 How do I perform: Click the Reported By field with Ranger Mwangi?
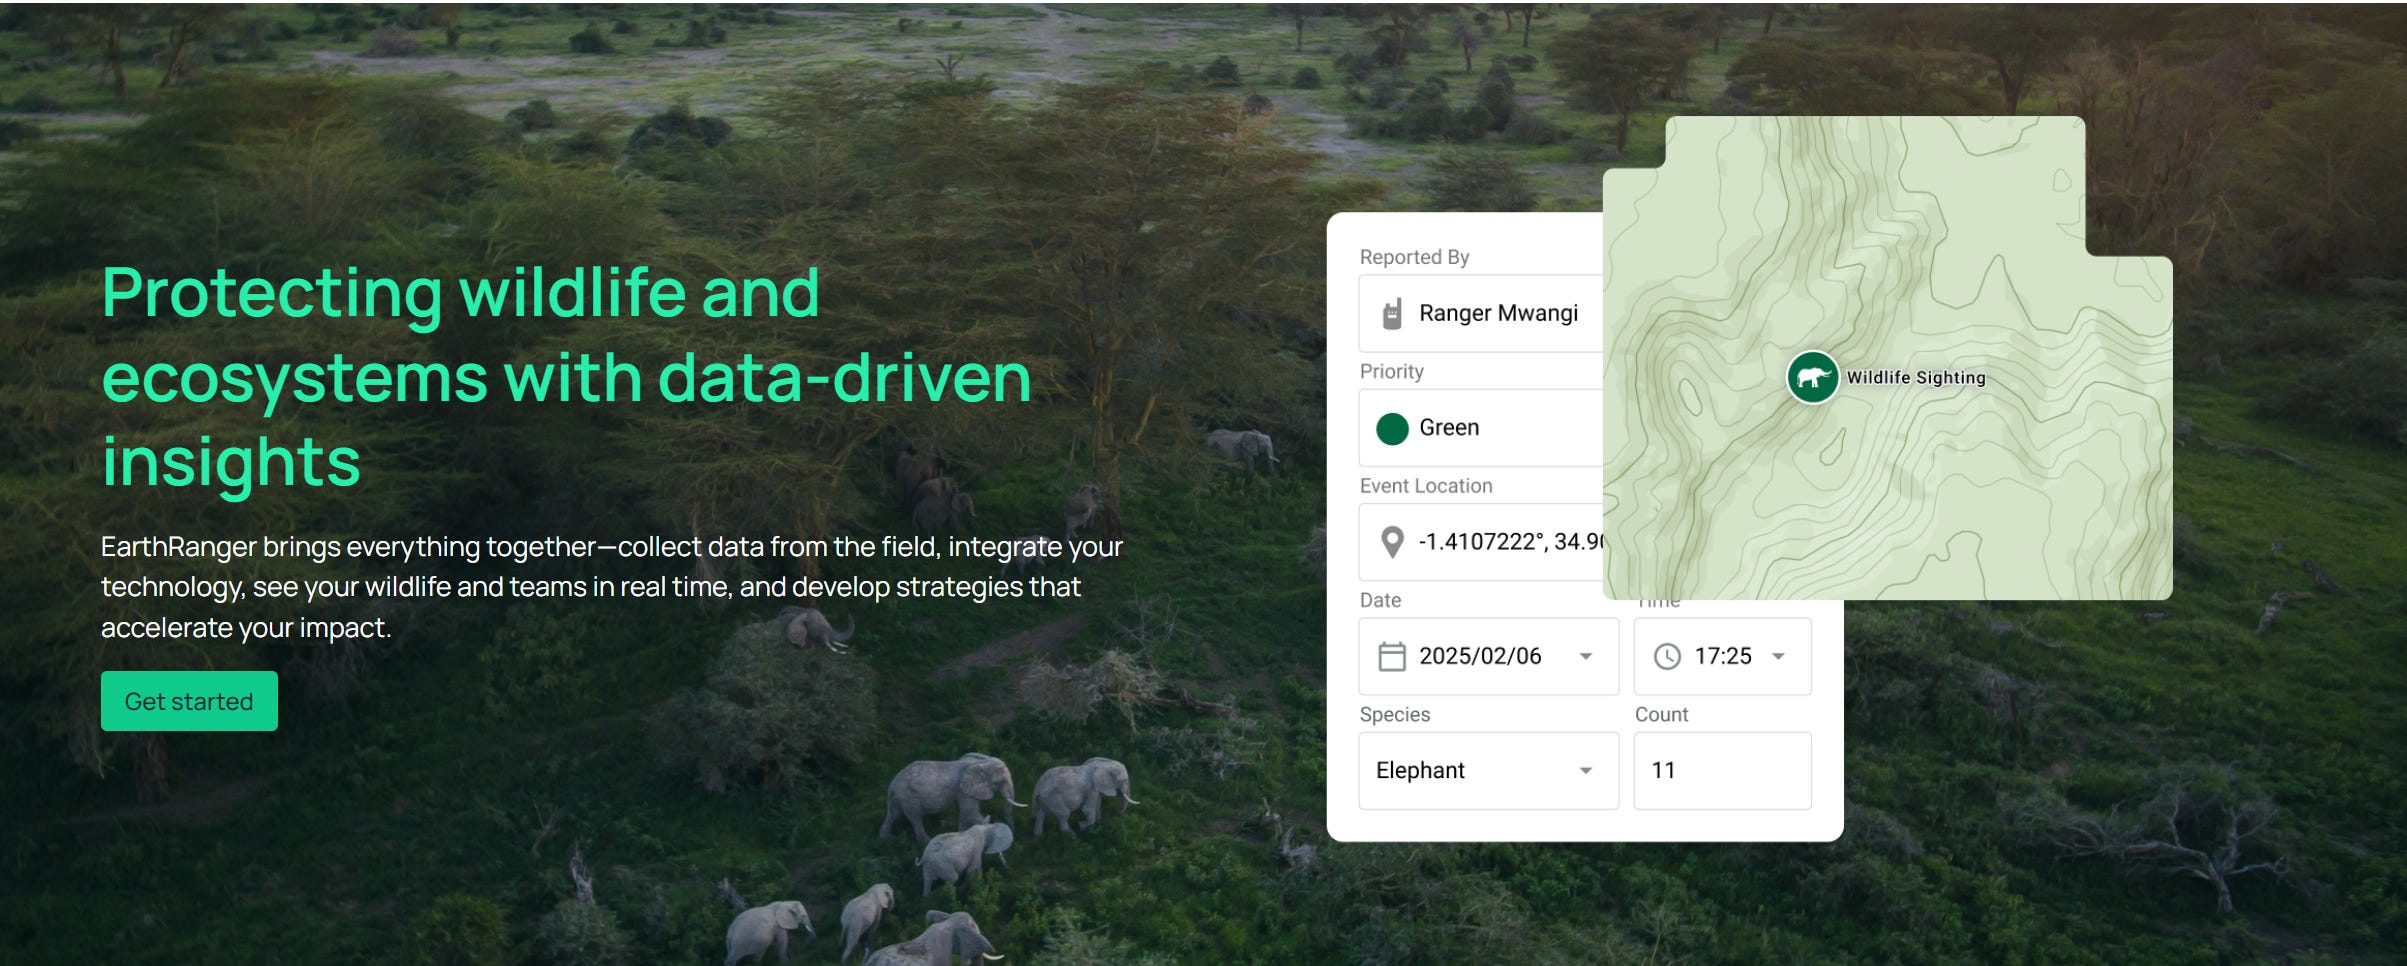[1481, 314]
